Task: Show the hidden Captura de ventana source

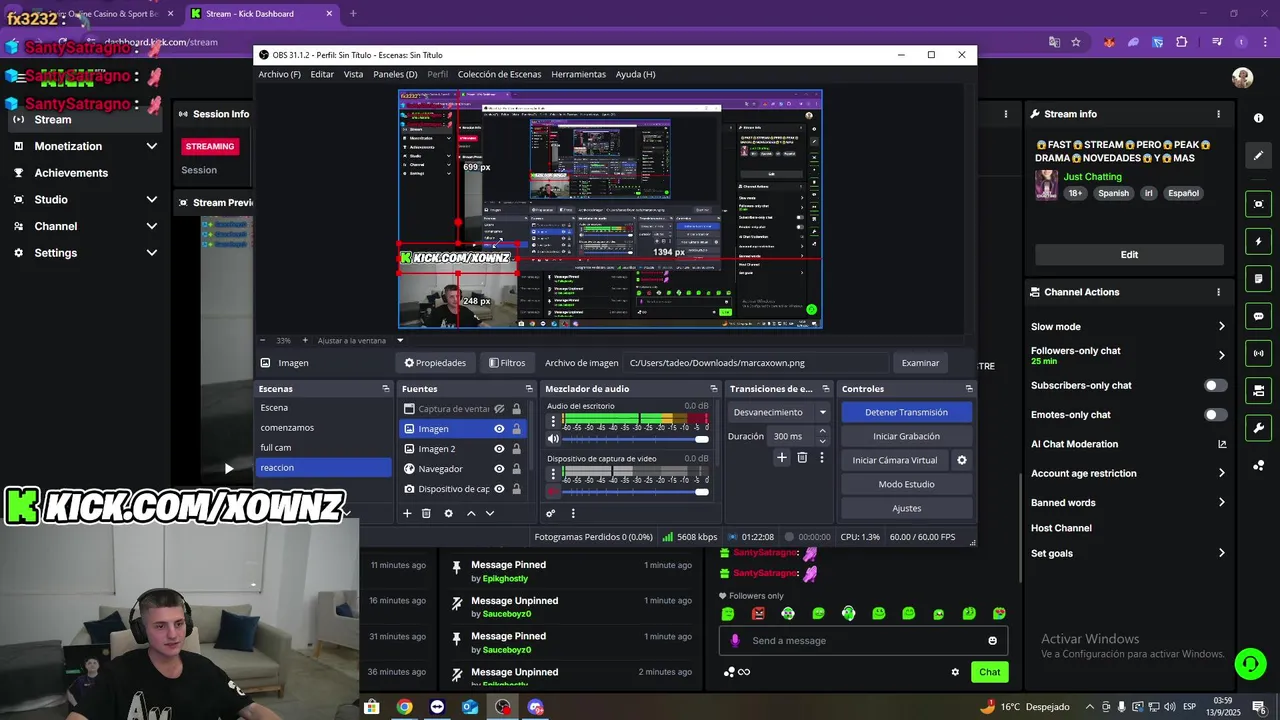Action: coord(499,409)
